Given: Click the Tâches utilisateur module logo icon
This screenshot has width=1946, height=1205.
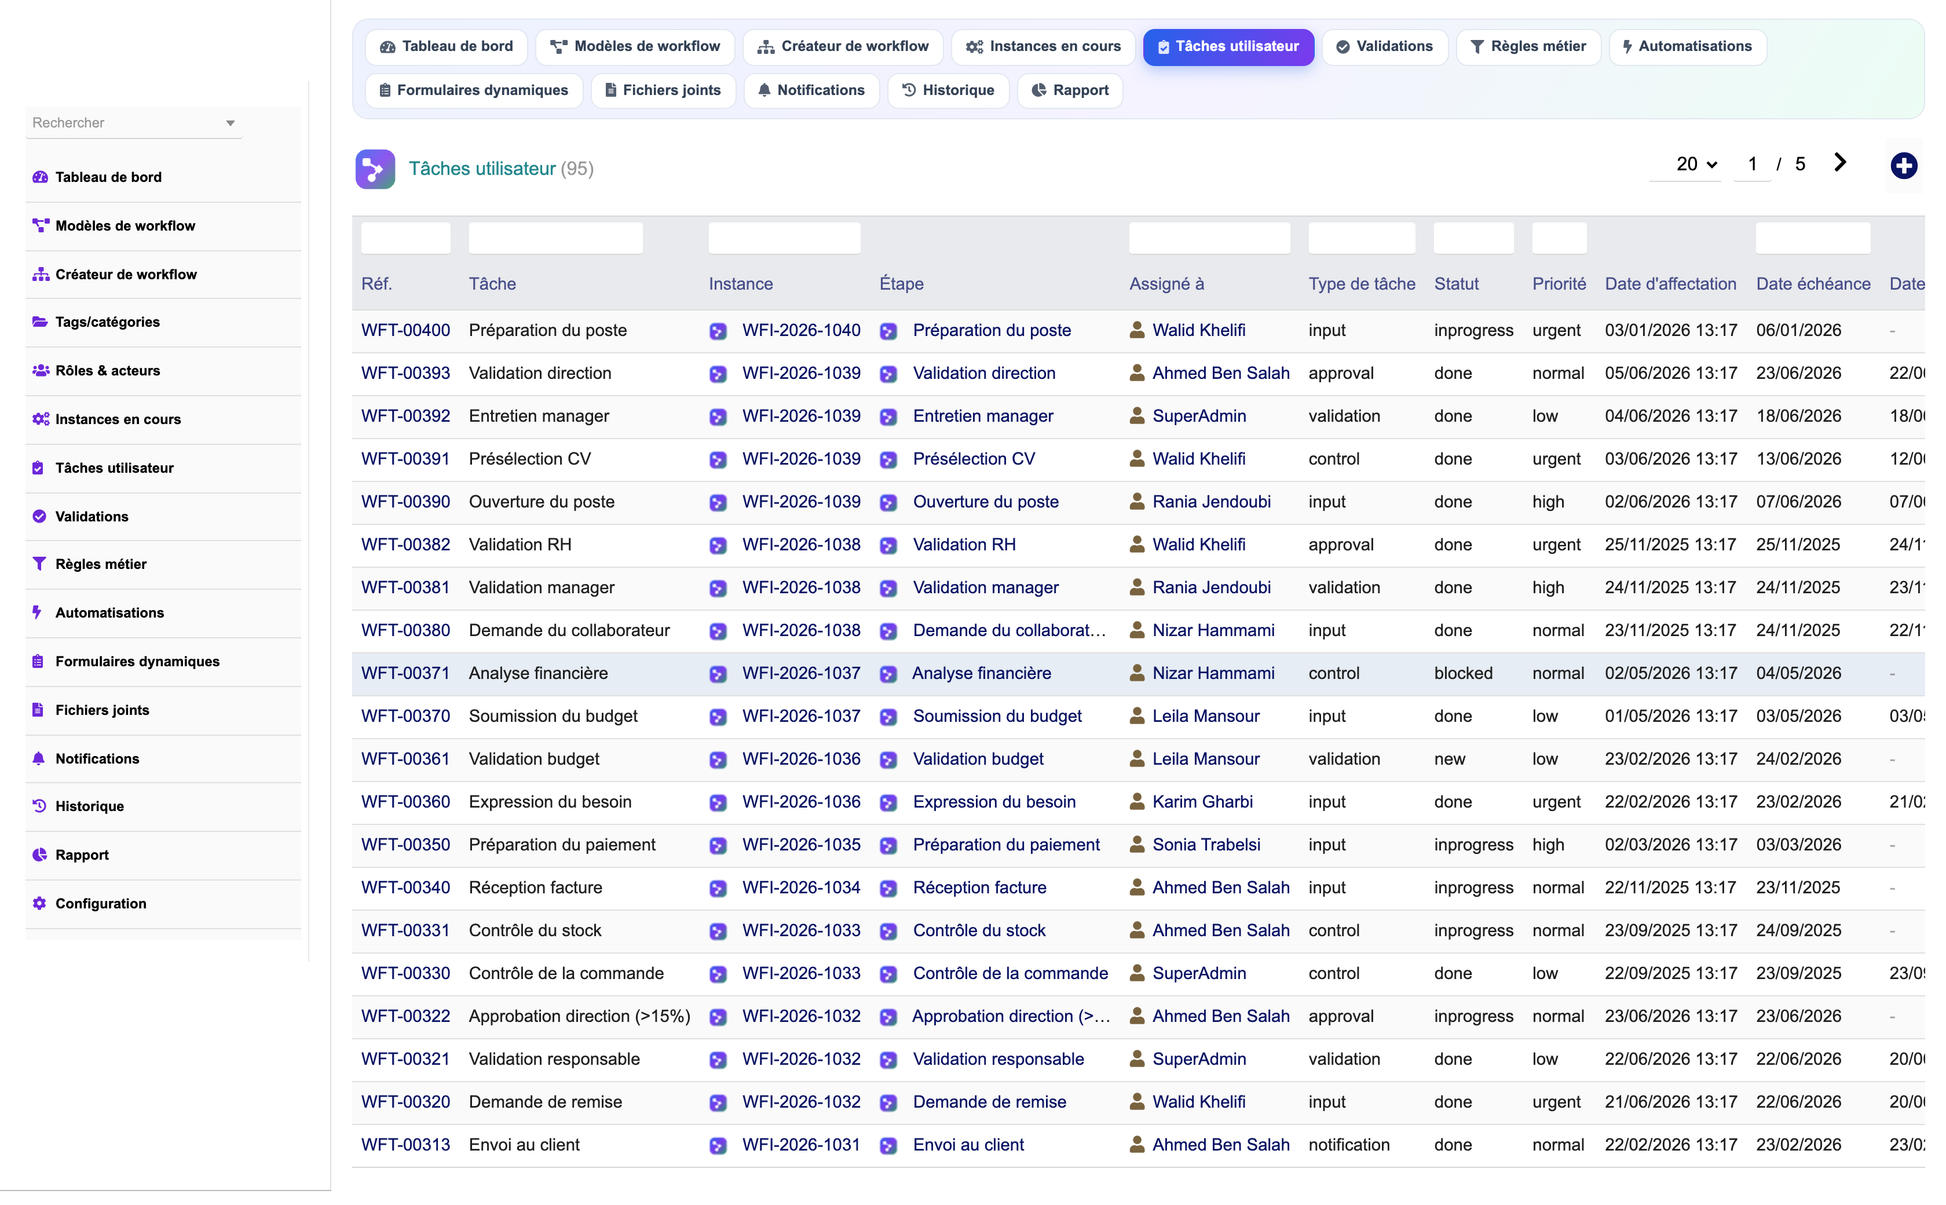Looking at the screenshot, I should tap(375, 169).
